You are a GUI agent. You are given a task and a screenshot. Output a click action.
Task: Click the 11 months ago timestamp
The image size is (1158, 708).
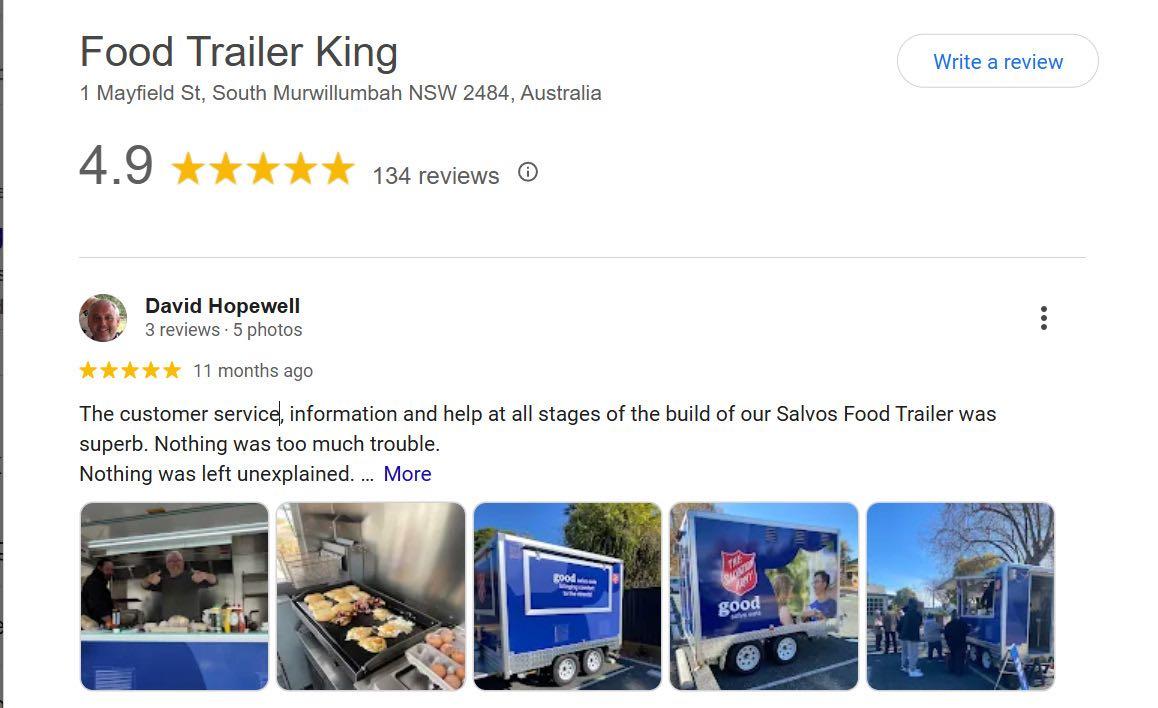pyautogui.click(x=253, y=371)
